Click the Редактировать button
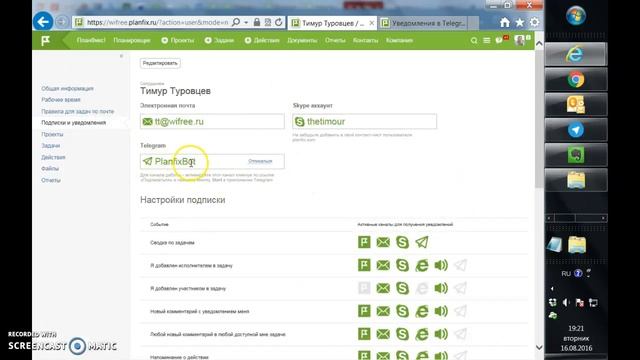Image resolution: width=640 pixels, height=360 pixels. 160,63
